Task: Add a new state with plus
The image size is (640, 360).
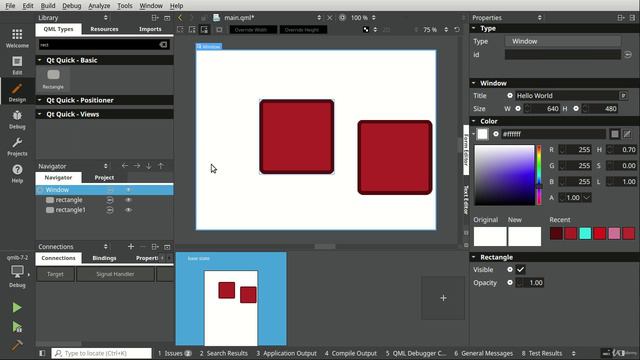Action: tap(443, 298)
